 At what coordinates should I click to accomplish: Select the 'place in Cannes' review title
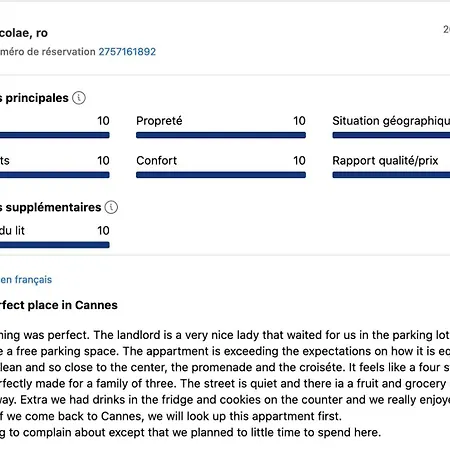pyautogui.click(x=59, y=305)
